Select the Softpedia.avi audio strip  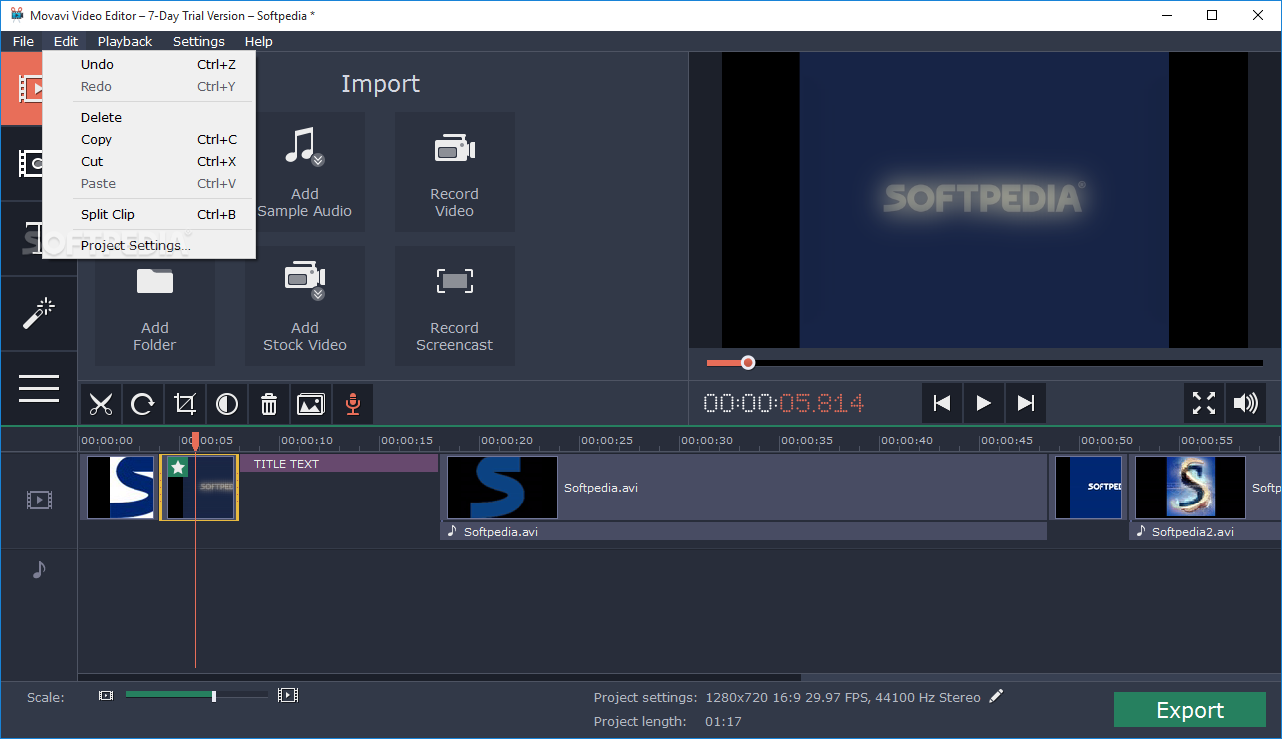point(745,532)
